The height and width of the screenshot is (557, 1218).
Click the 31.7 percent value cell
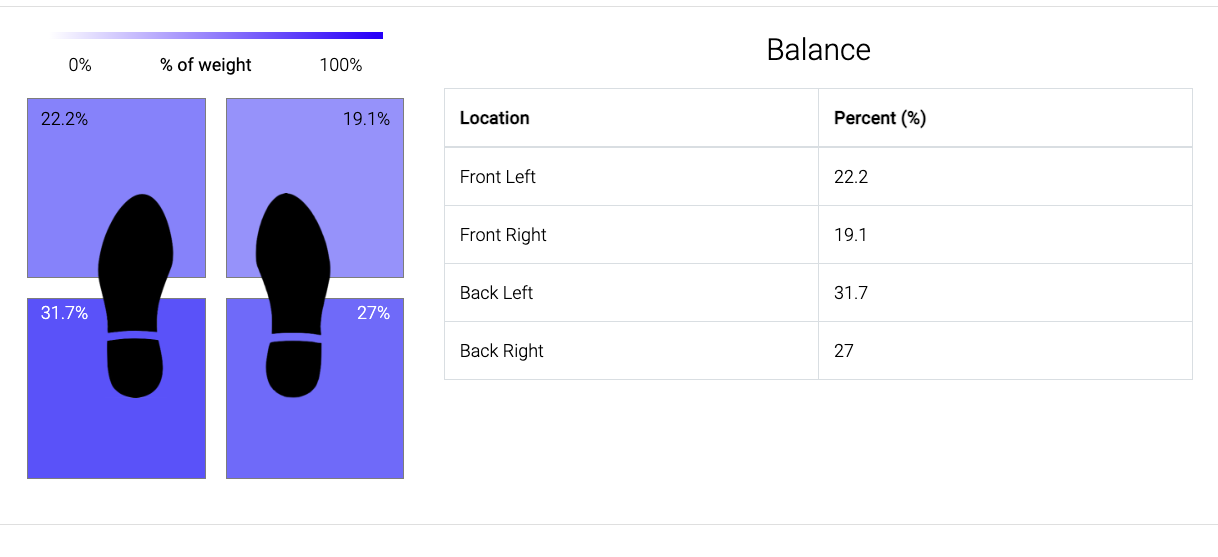click(x=1005, y=293)
